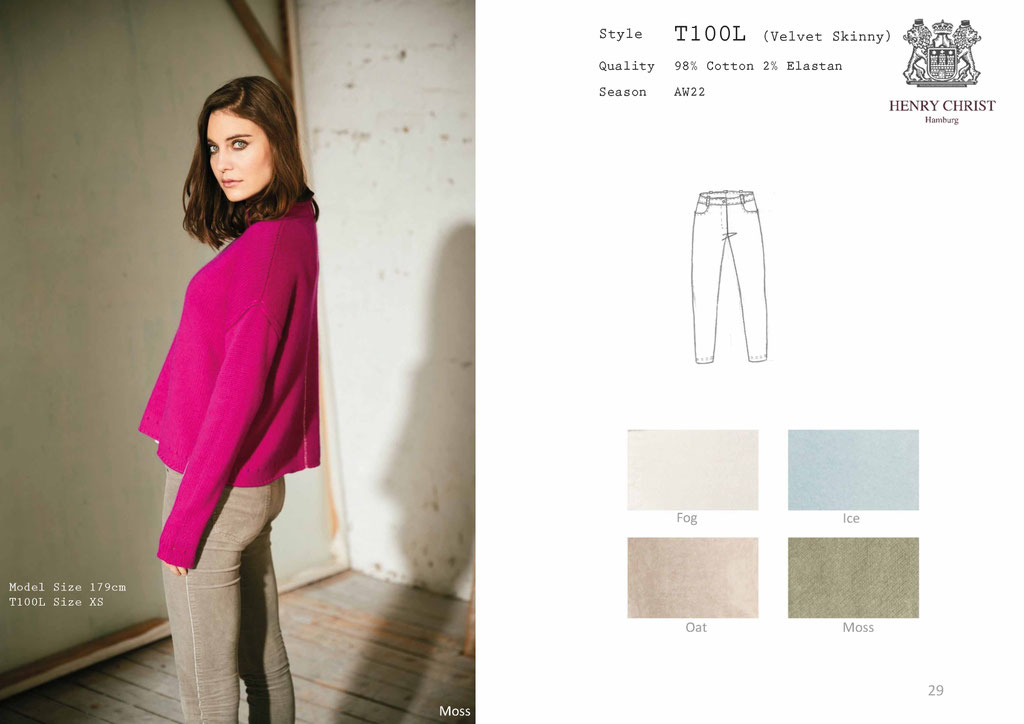
Task: Select the Fog color swatch
Action: pos(693,469)
